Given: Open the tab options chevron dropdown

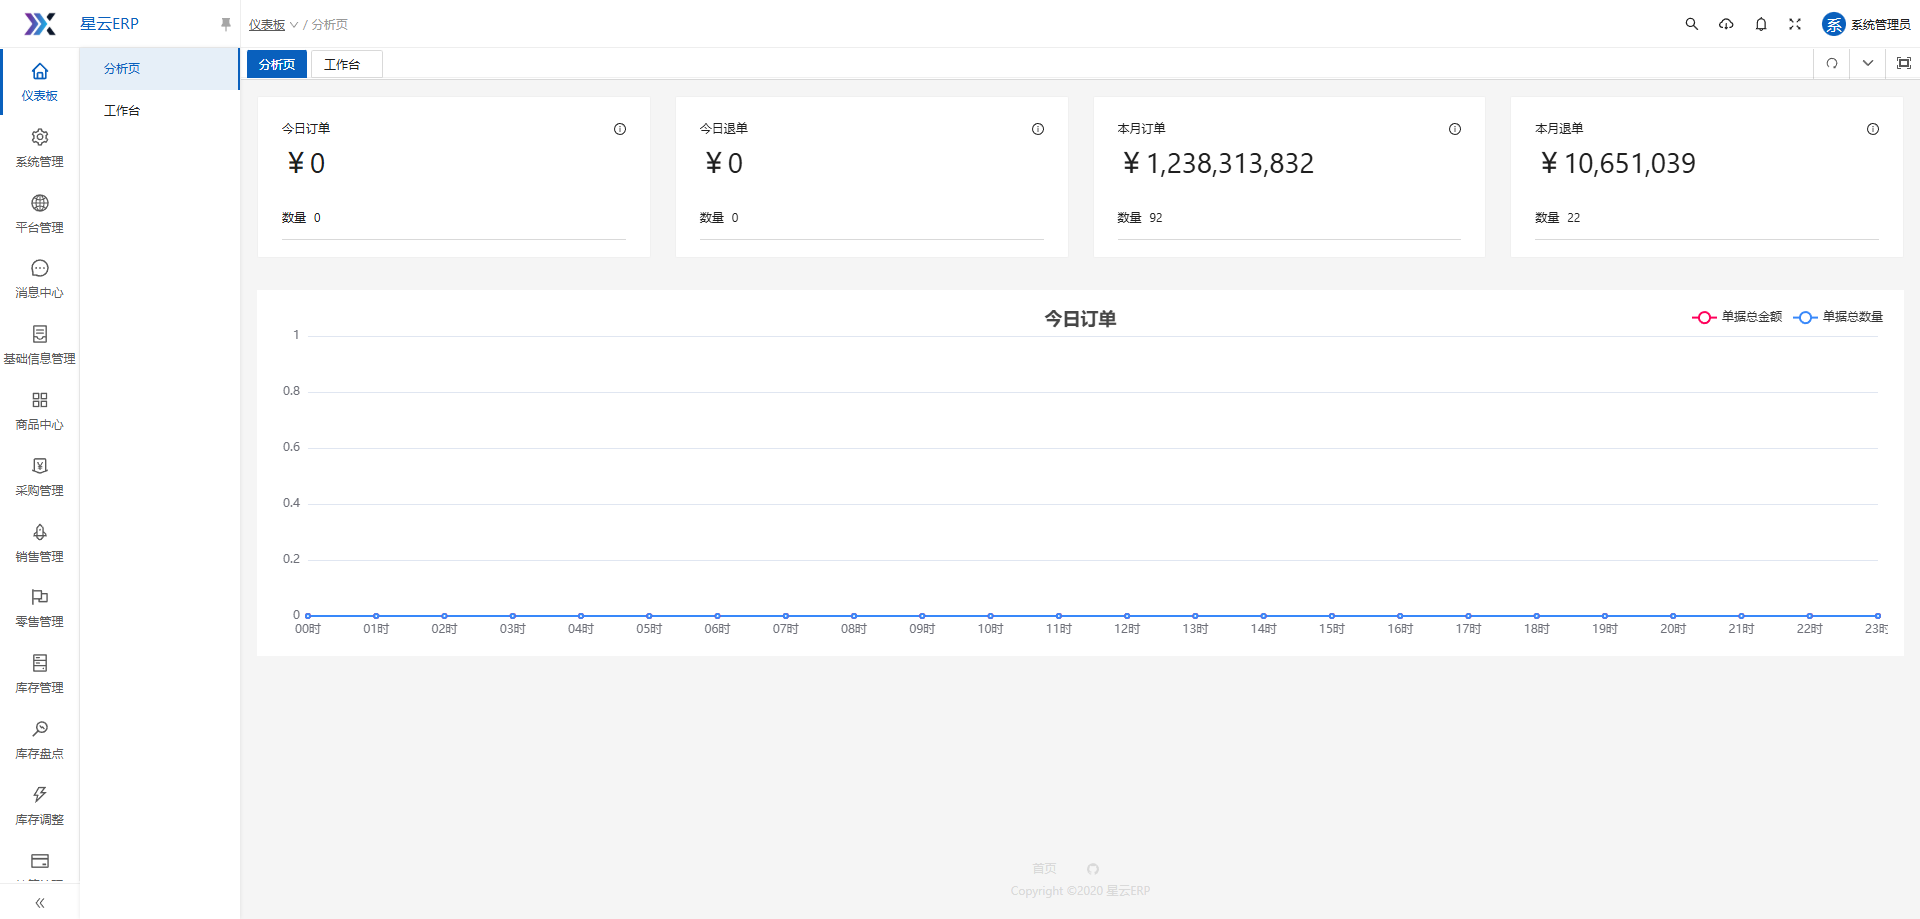Looking at the screenshot, I should 1868,64.
